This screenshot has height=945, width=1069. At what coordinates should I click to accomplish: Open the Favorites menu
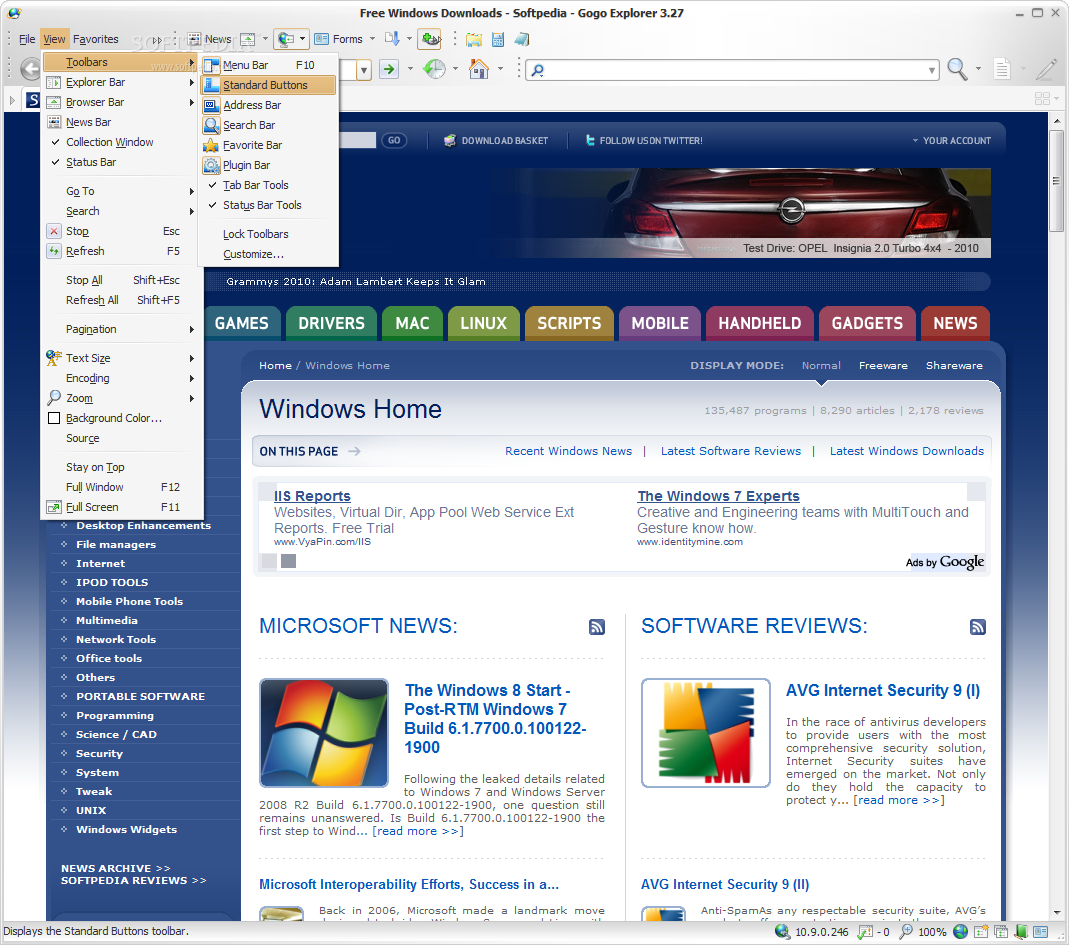point(95,39)
